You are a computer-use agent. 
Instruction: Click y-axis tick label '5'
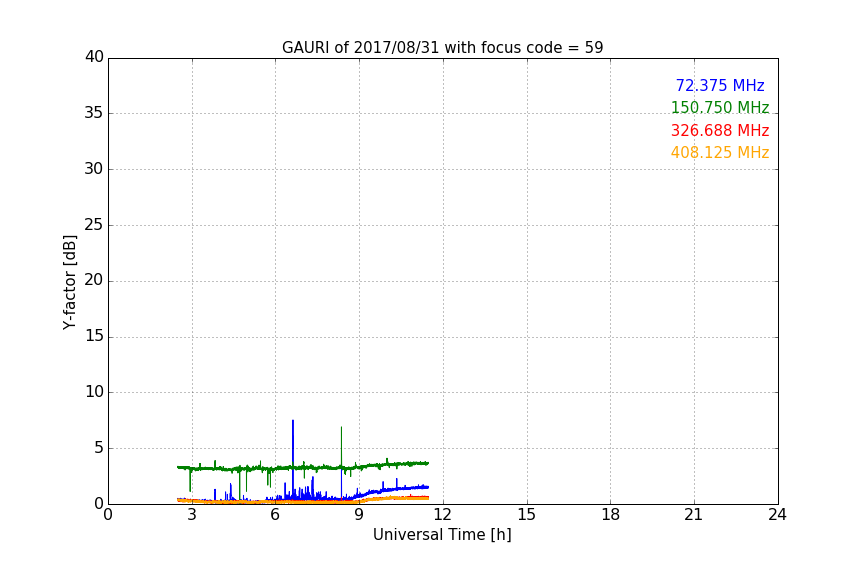coord(99,448)
